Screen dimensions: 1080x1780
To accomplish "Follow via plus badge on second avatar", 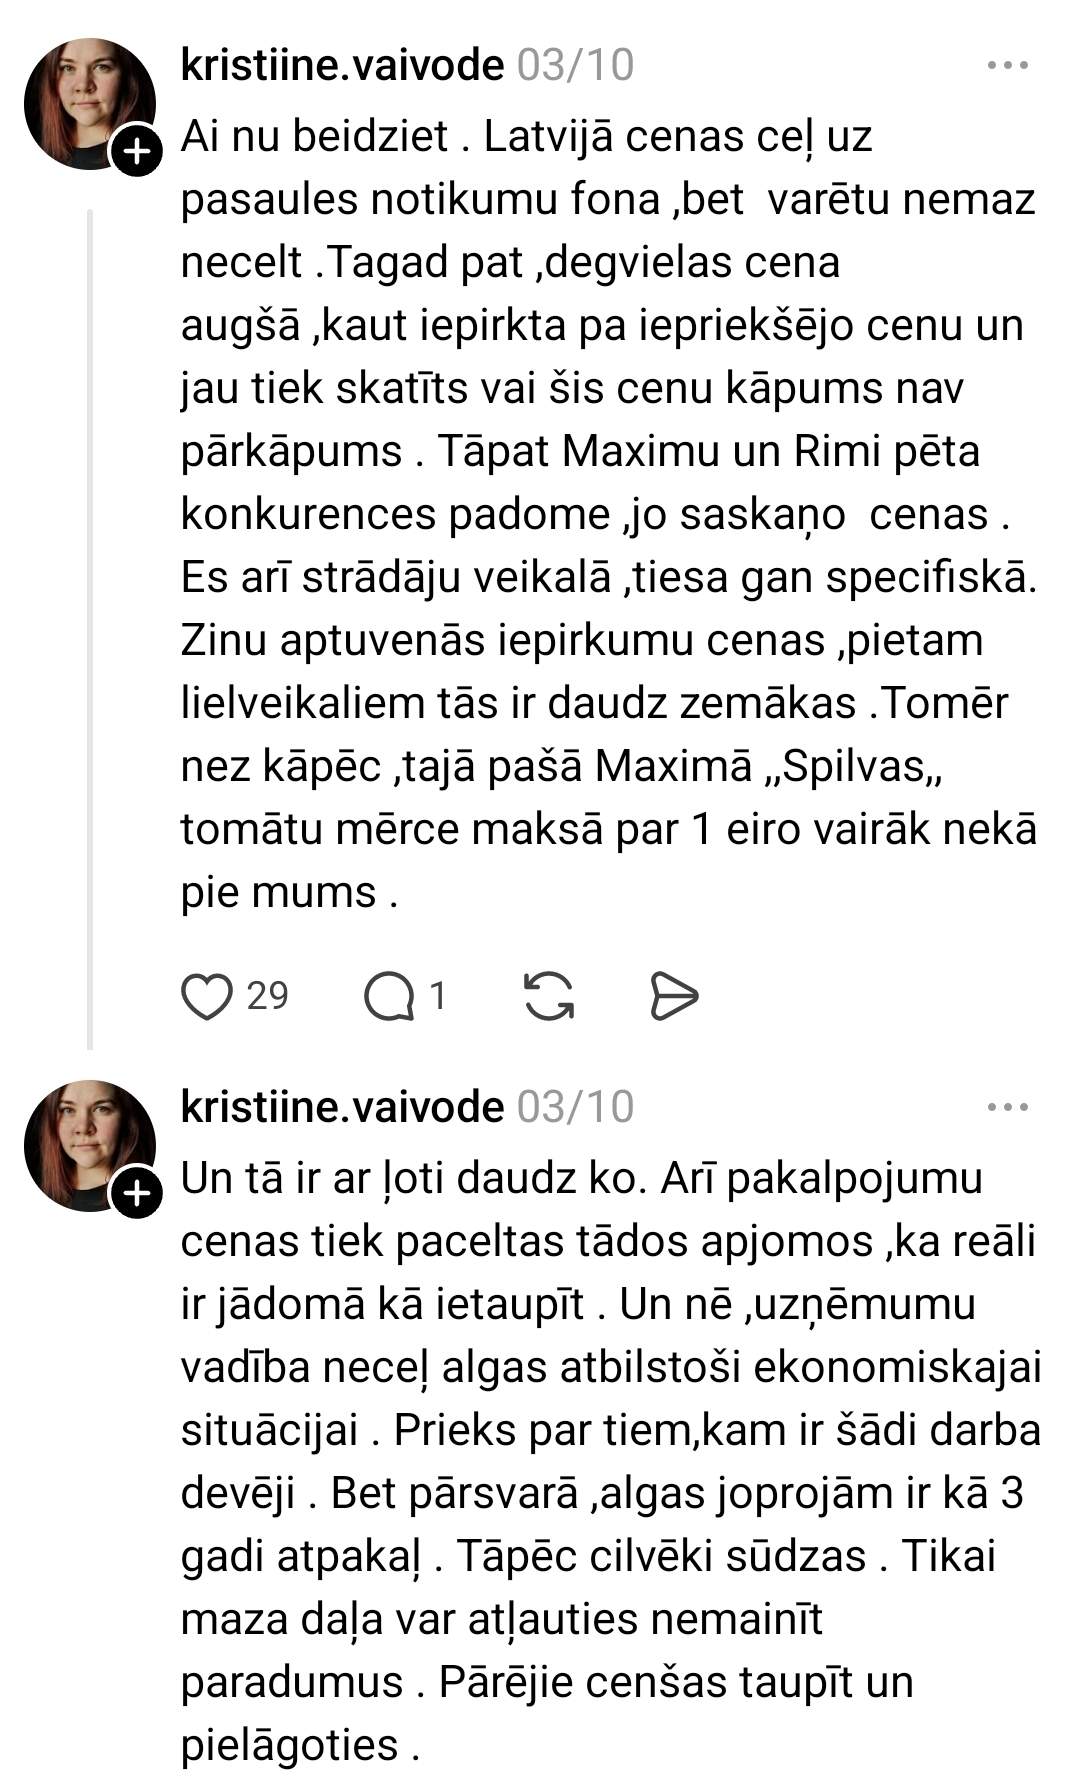I will (x=136, y=1193).
